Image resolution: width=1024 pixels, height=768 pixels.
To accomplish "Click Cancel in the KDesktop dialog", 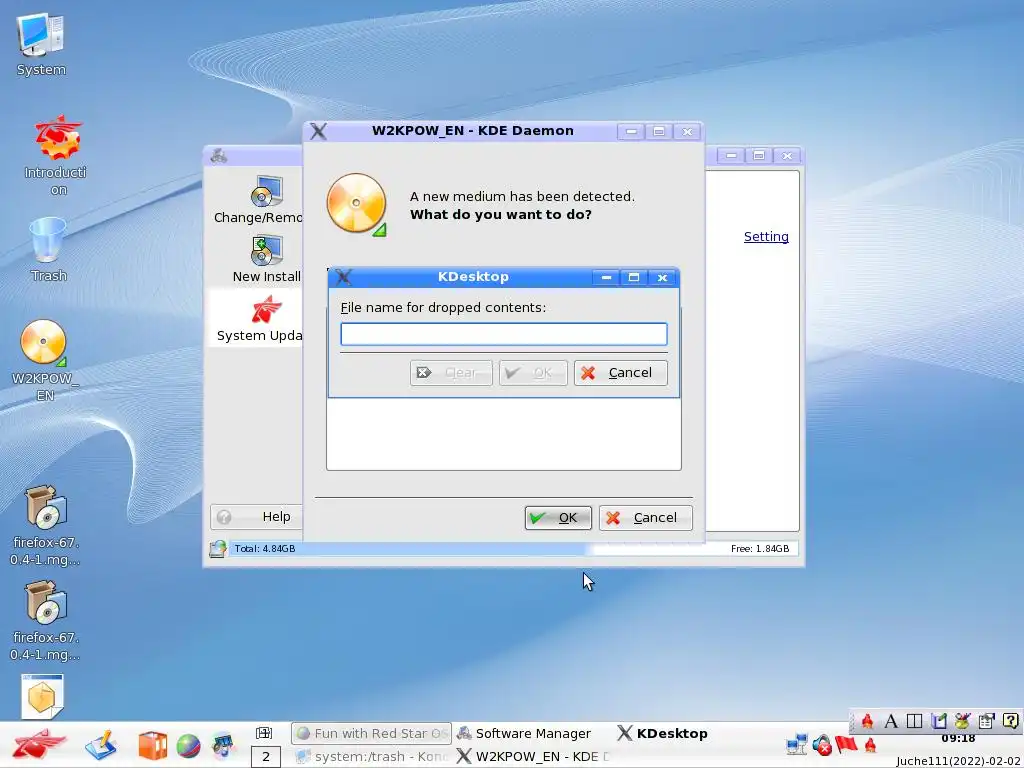I will [620, 373].
